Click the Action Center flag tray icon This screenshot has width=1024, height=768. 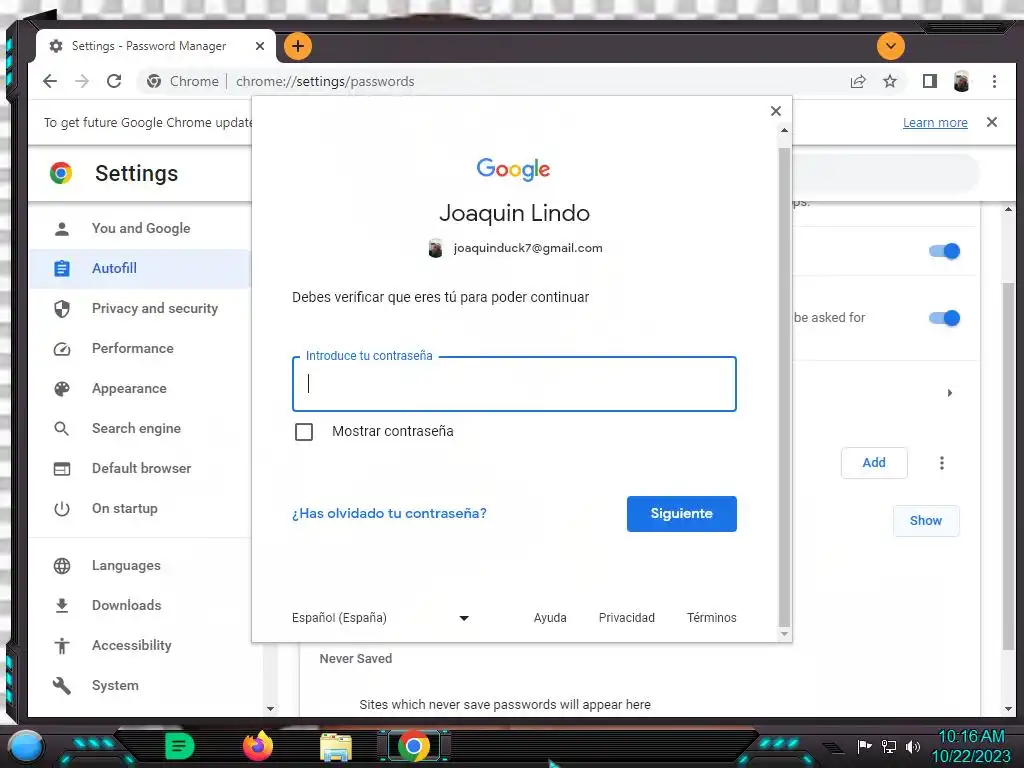coord(864,746)
